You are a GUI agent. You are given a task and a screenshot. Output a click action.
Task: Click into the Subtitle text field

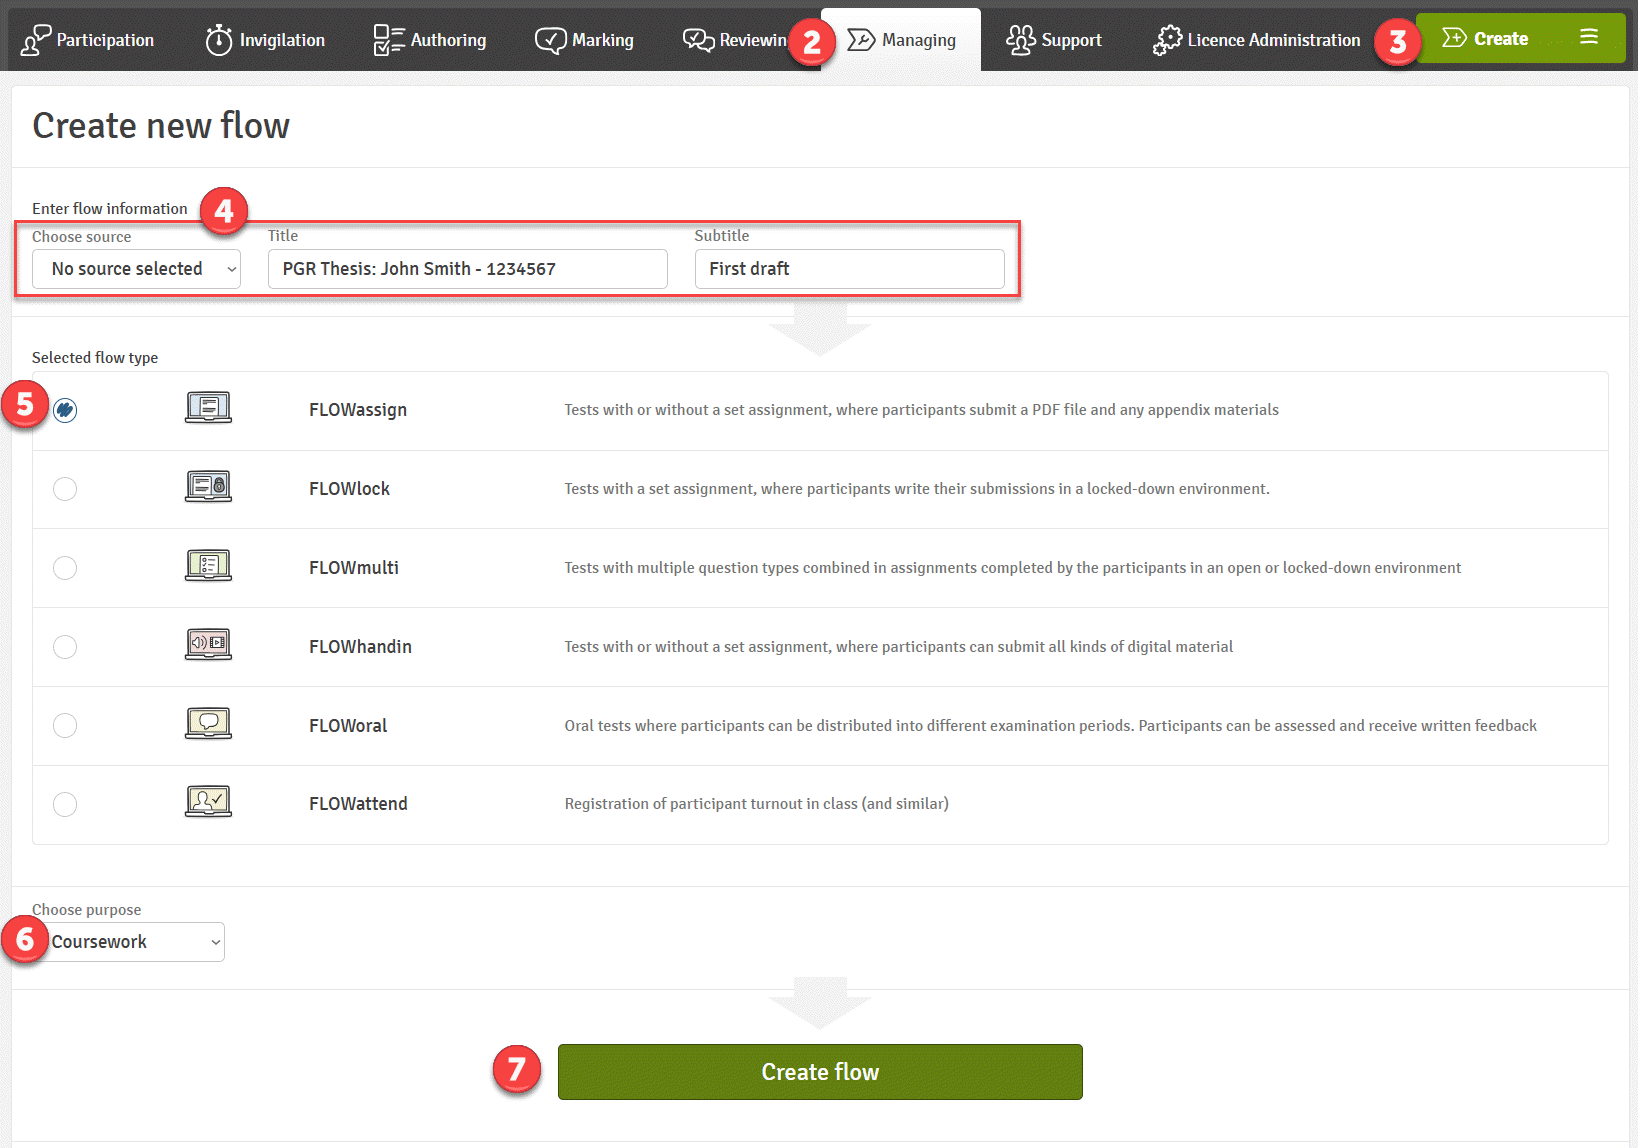pos(849,269)
